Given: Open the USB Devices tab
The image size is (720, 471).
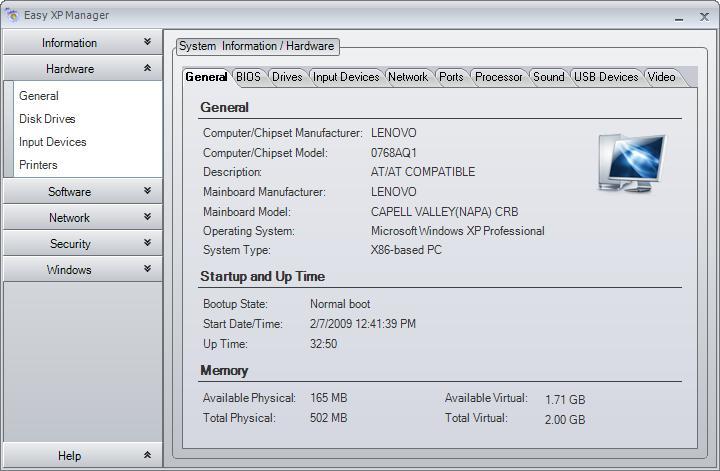Looking at the screenshot, I should click(x=606, y=77).
